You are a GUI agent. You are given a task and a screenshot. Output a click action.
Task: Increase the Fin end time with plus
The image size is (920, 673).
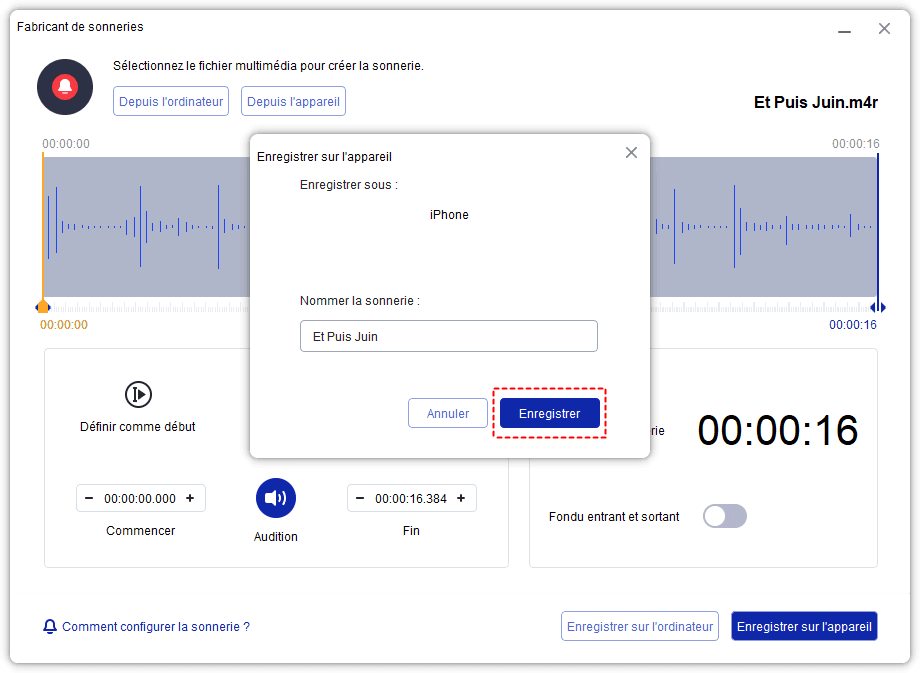(461, 498)
